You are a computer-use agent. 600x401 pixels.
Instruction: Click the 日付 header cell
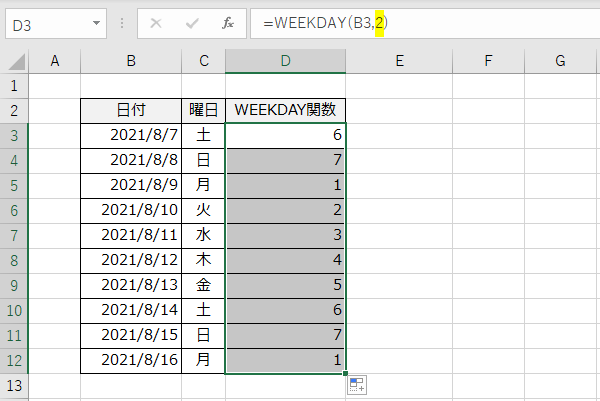click(x=131, y=110)
